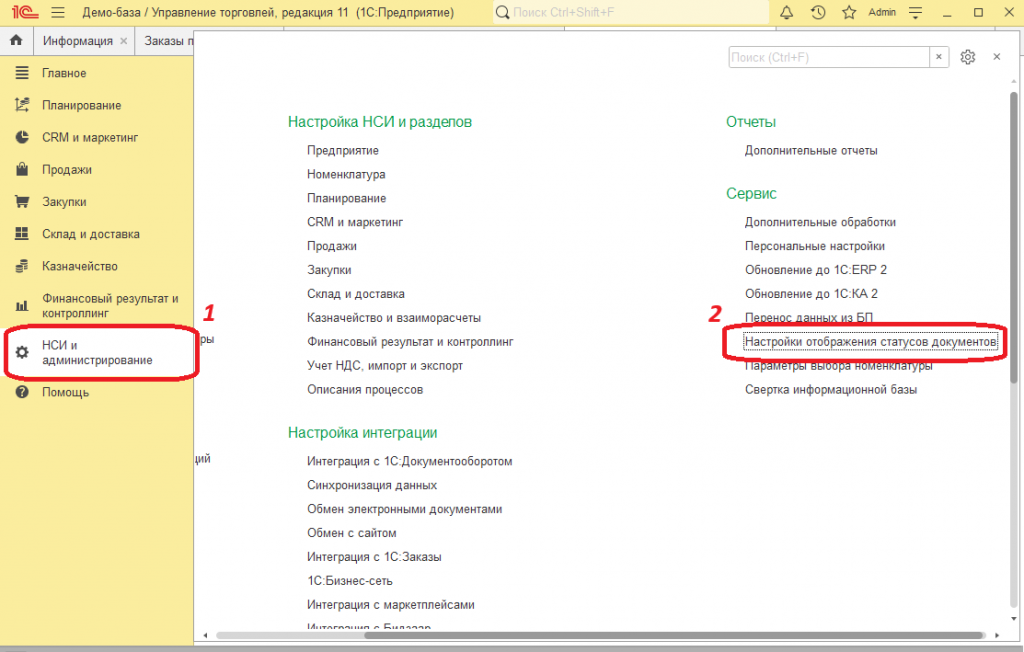Viewport: 1024px width, 652px height.
Task: Open Предприятие settings link
Action: [343, 150]
